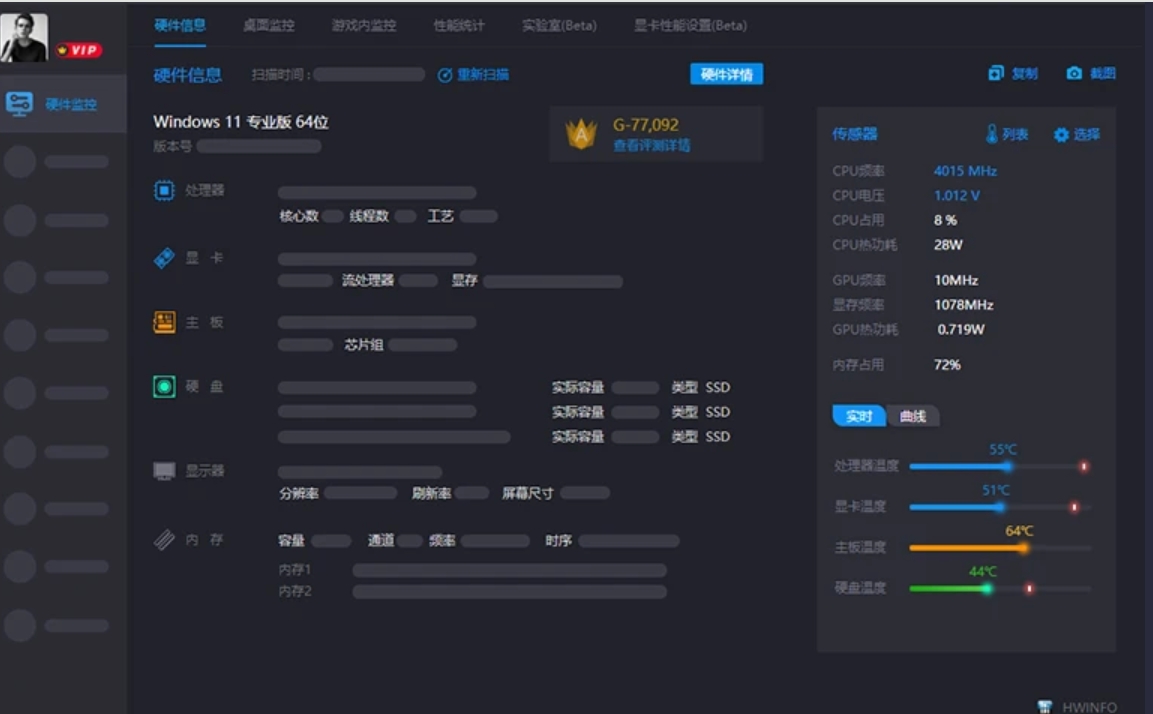Click the camera screenshot (截图) icon
1153x714 pixels.
tap(1074, 74)
